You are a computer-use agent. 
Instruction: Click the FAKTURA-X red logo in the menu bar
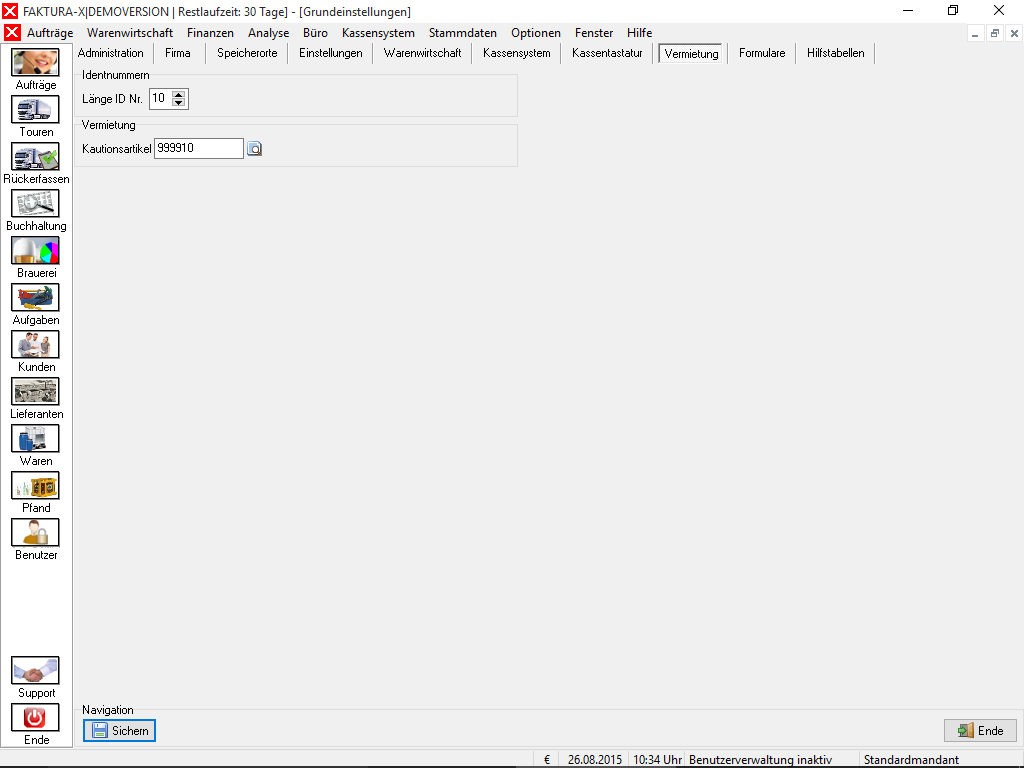[x=12, y=33]
